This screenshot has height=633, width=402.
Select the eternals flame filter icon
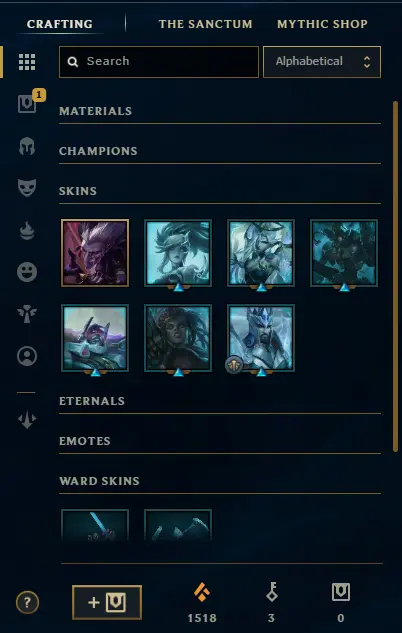27,231
